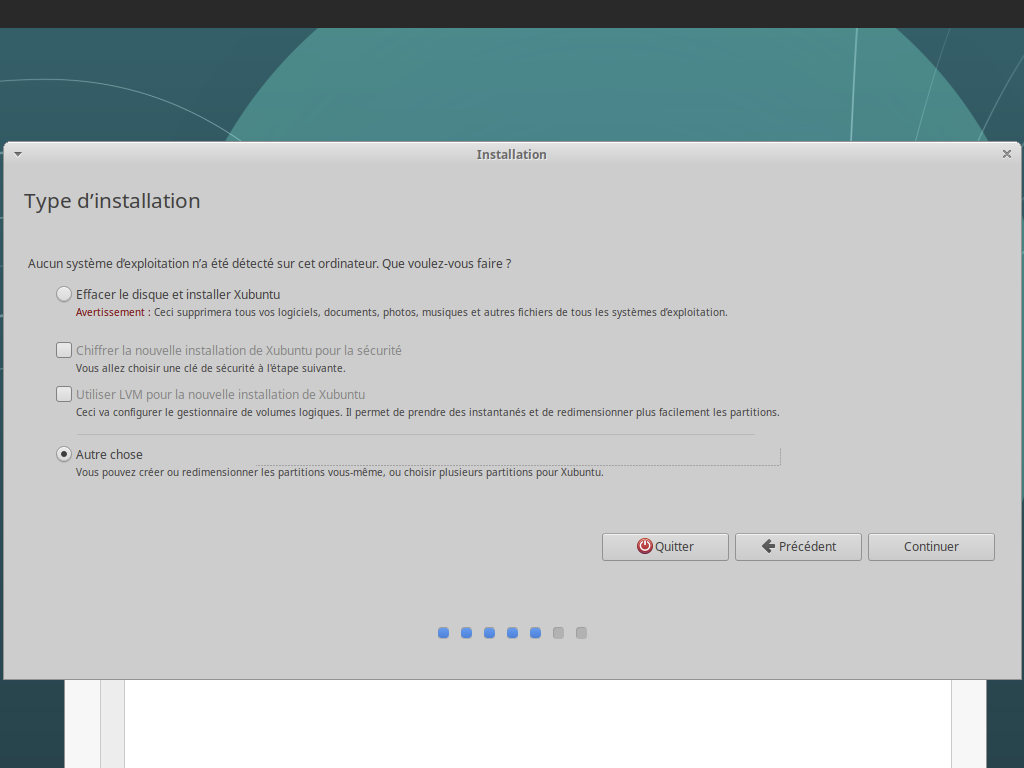Click the first blue progress dot
This screenshot has height=768, width=1024.
443,633
